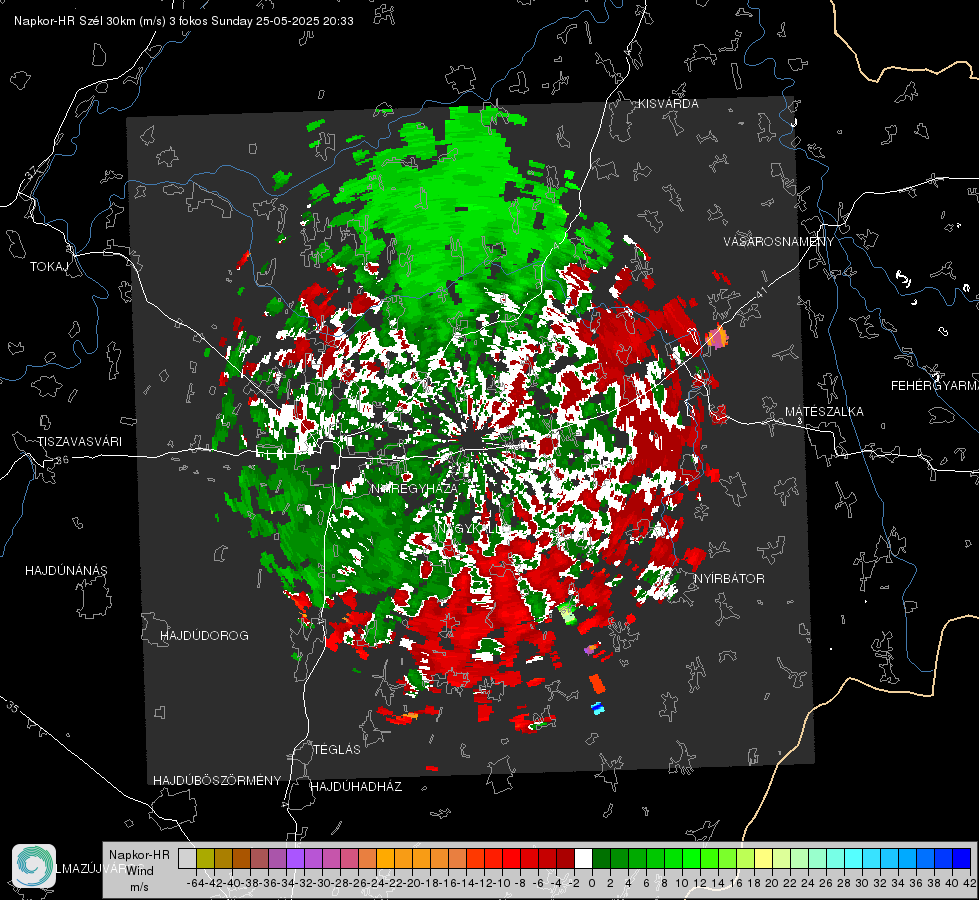The height and width of the screenshot is (900, 979).
Task: Click the TISZAVASVÁRI town label
Action: [x=79, y=442]
